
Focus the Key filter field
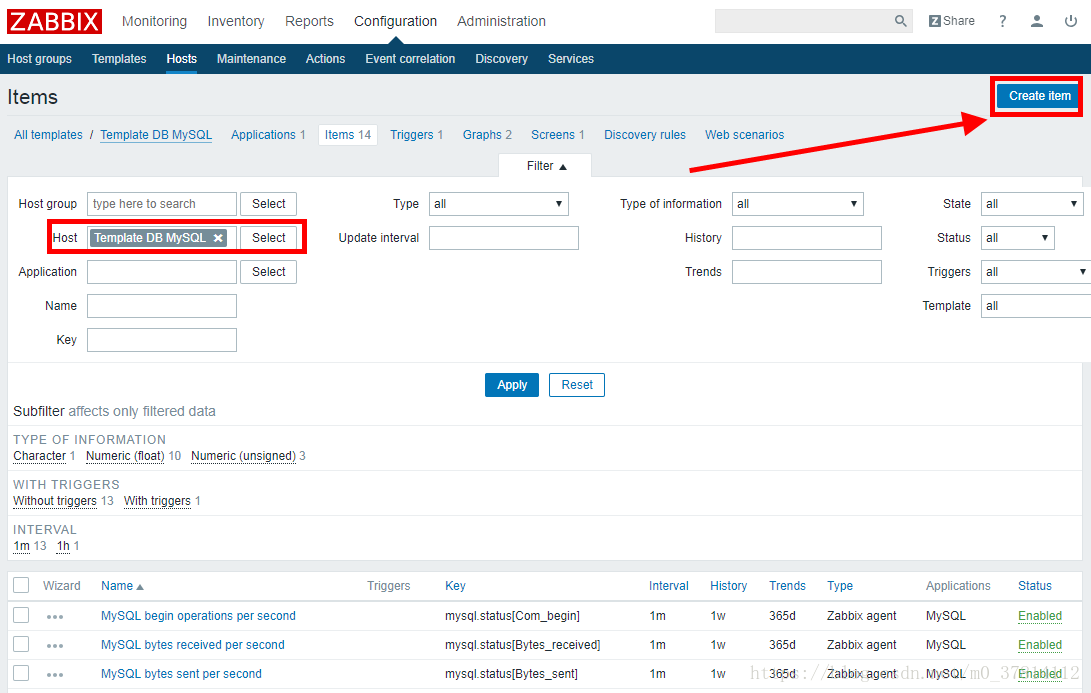coord(161,340)
